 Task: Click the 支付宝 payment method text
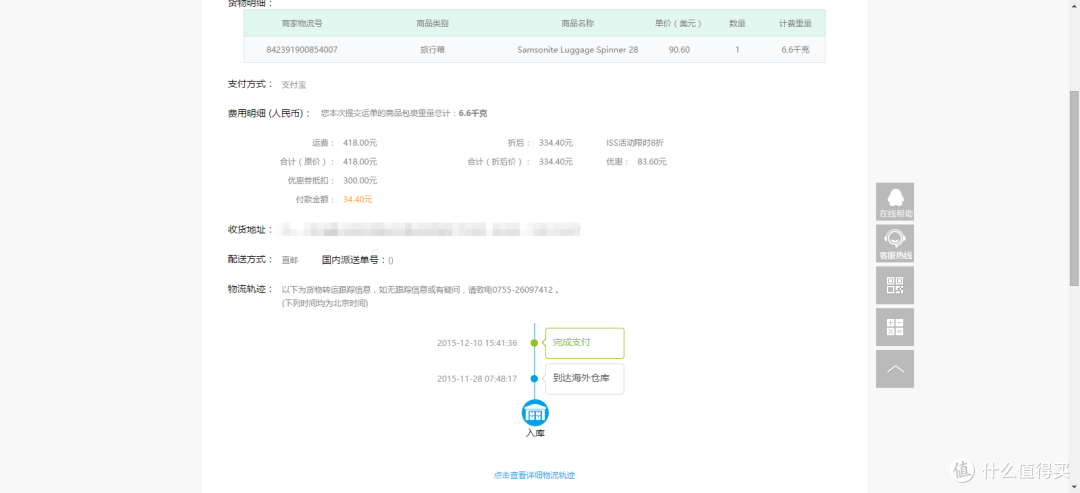(293, 85)
